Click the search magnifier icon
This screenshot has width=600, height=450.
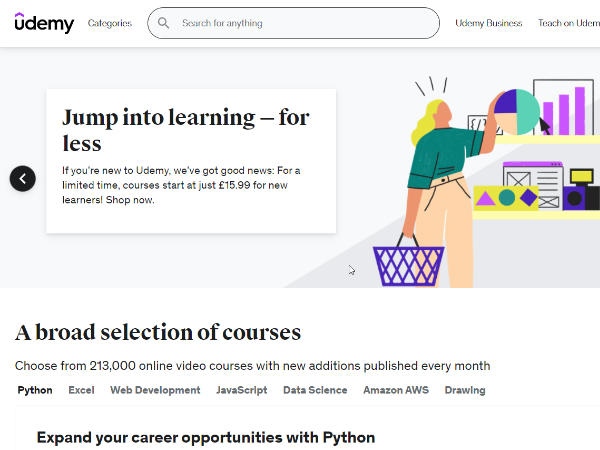(x=164, y=23)
